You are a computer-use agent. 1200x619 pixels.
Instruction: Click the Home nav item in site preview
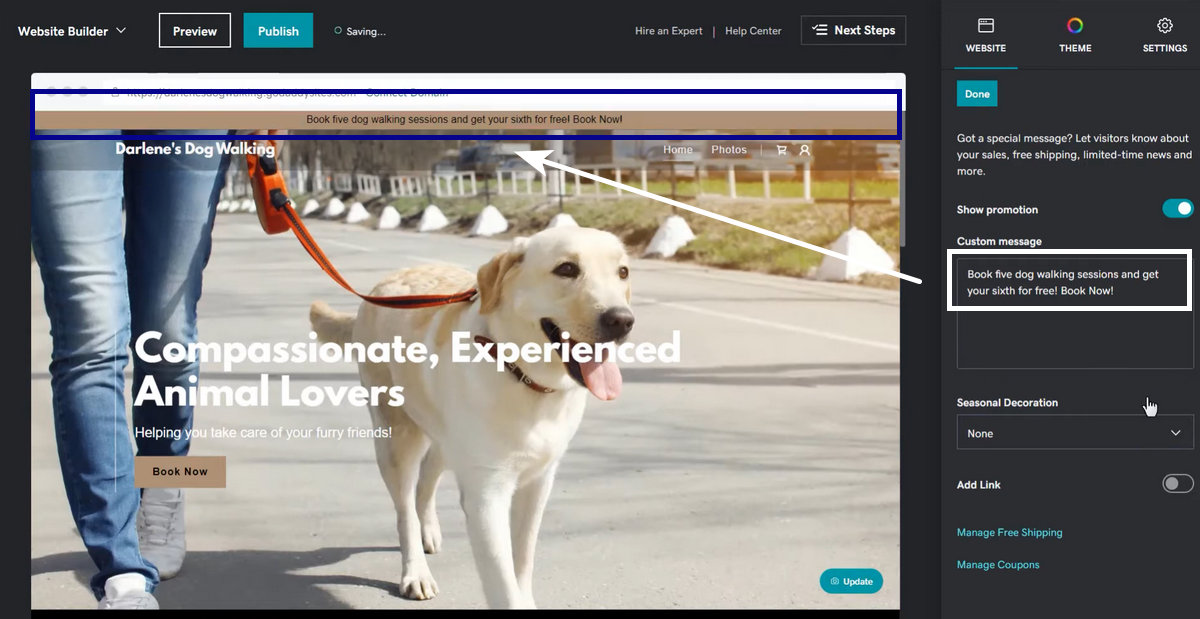[677, 150]
